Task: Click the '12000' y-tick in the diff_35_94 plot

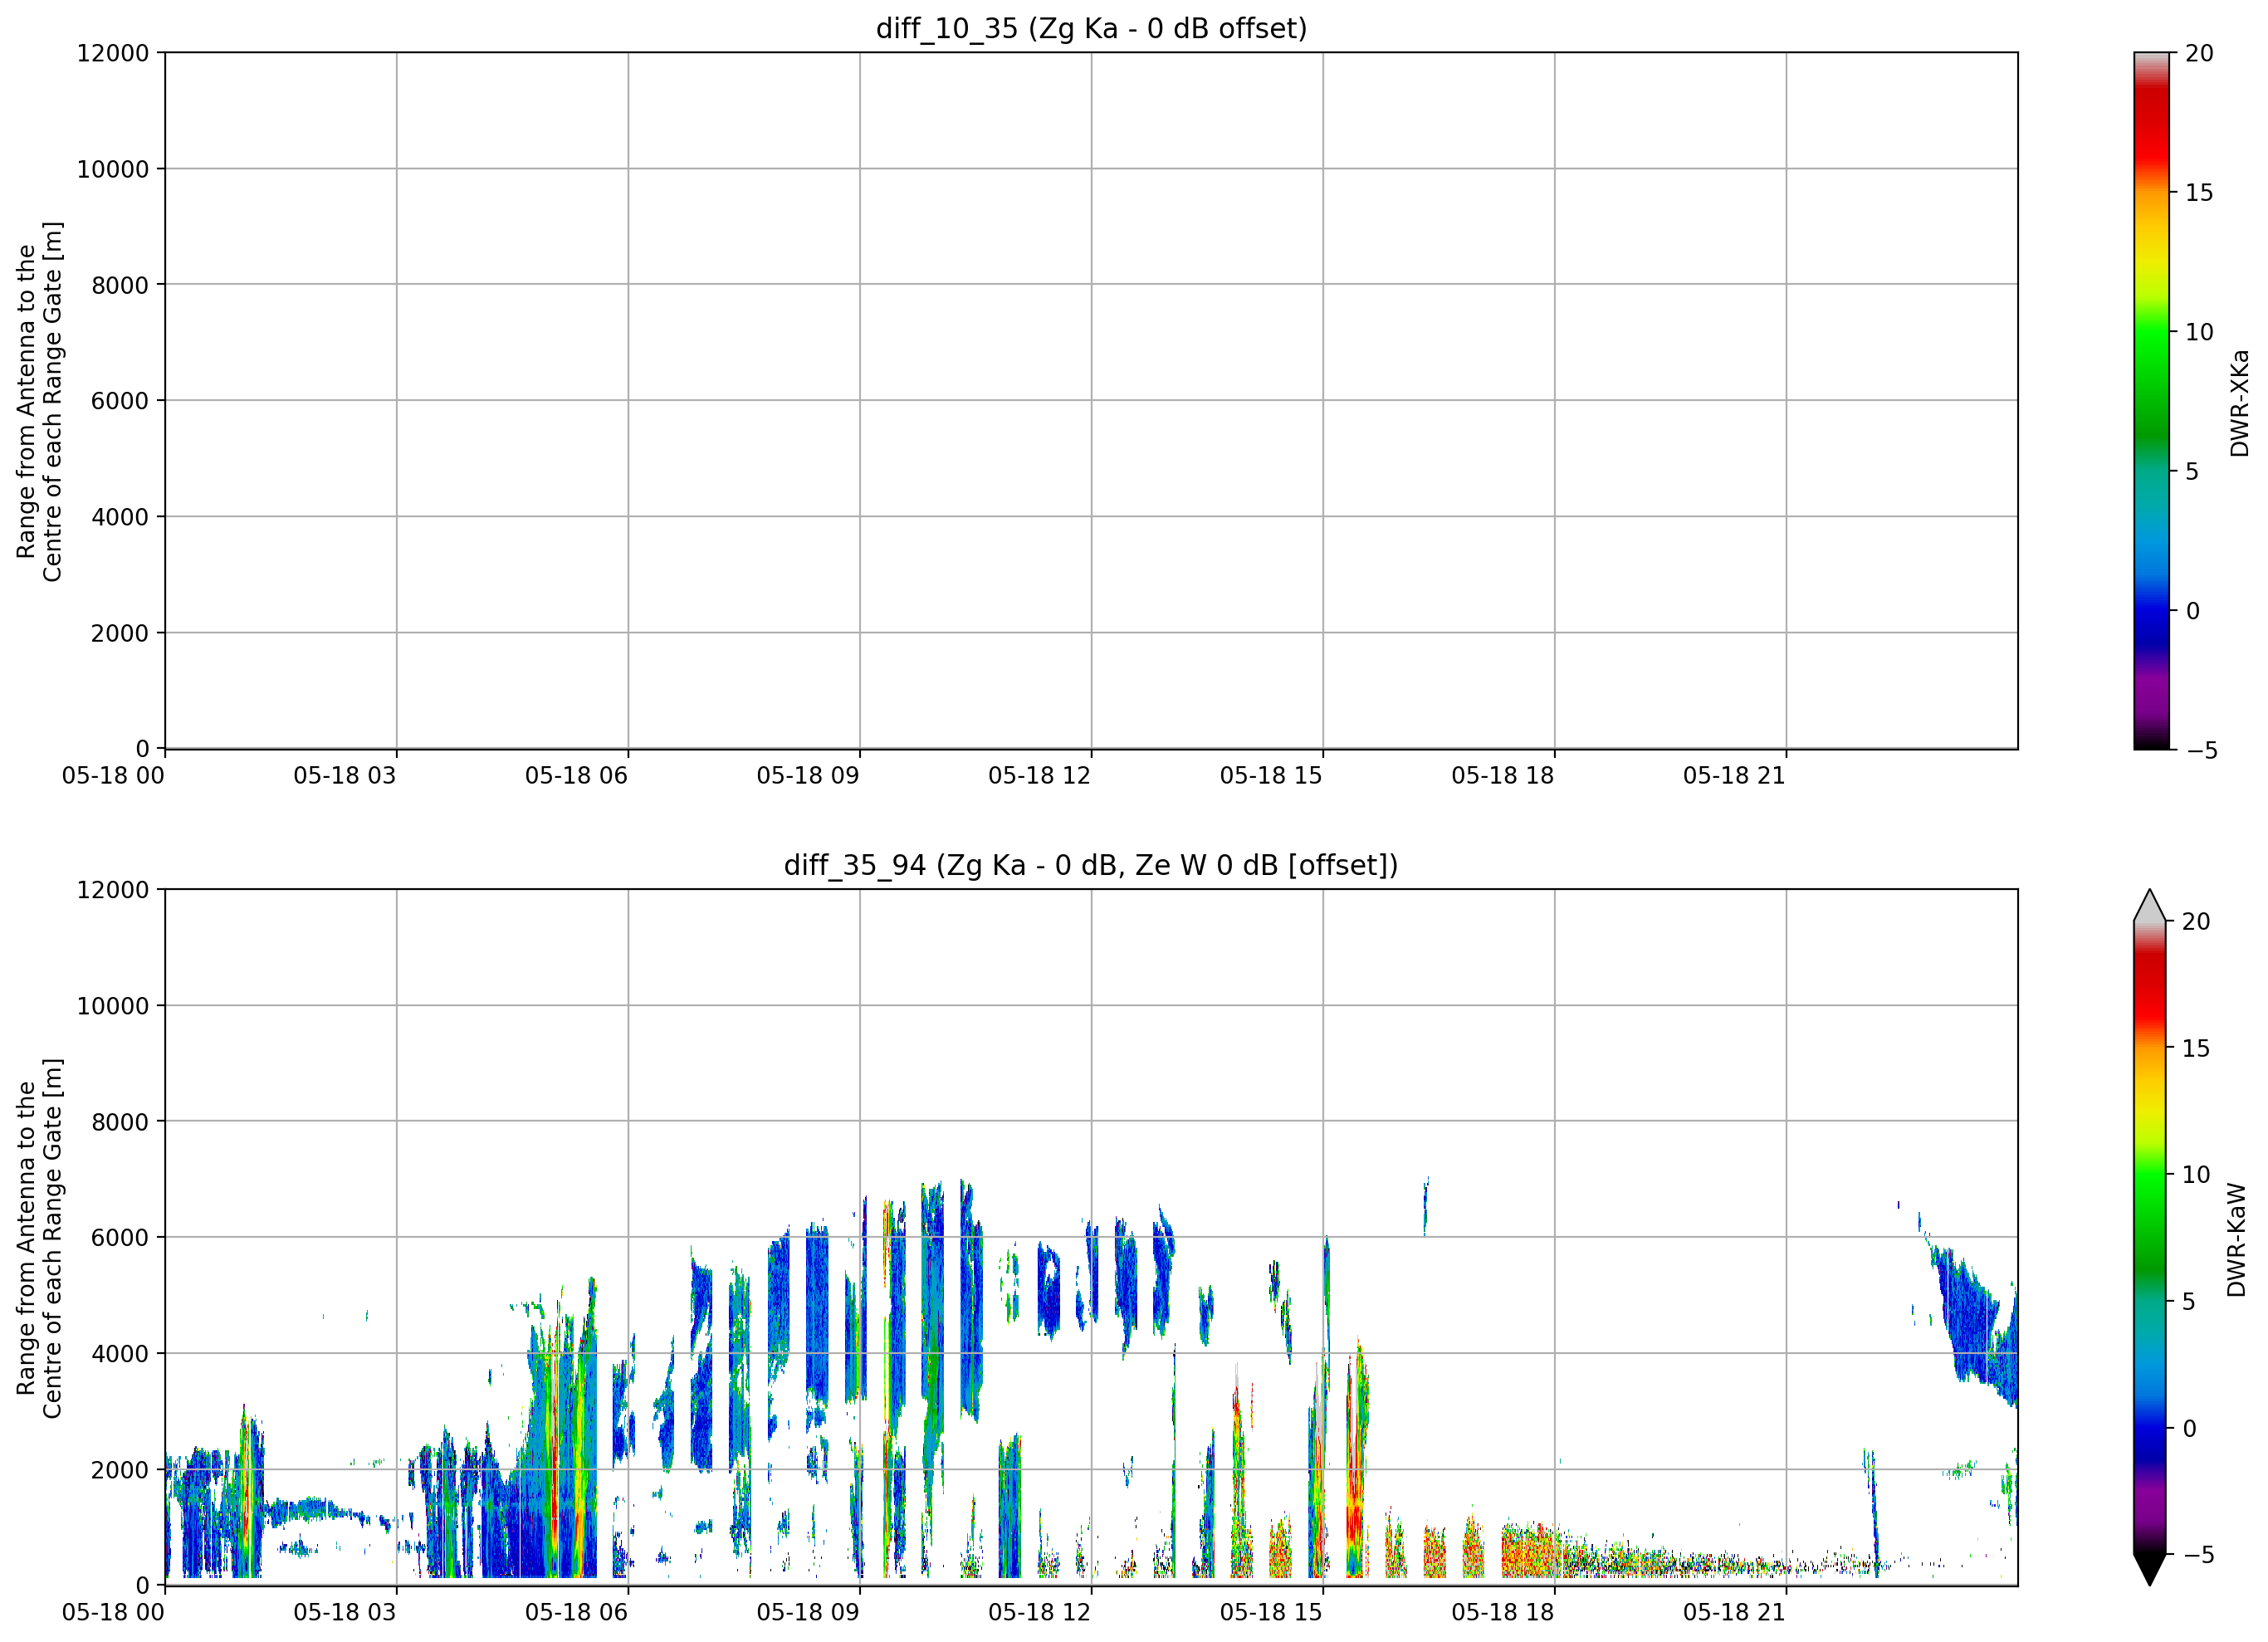Action: pyautogui.click(x=113, y=890)
